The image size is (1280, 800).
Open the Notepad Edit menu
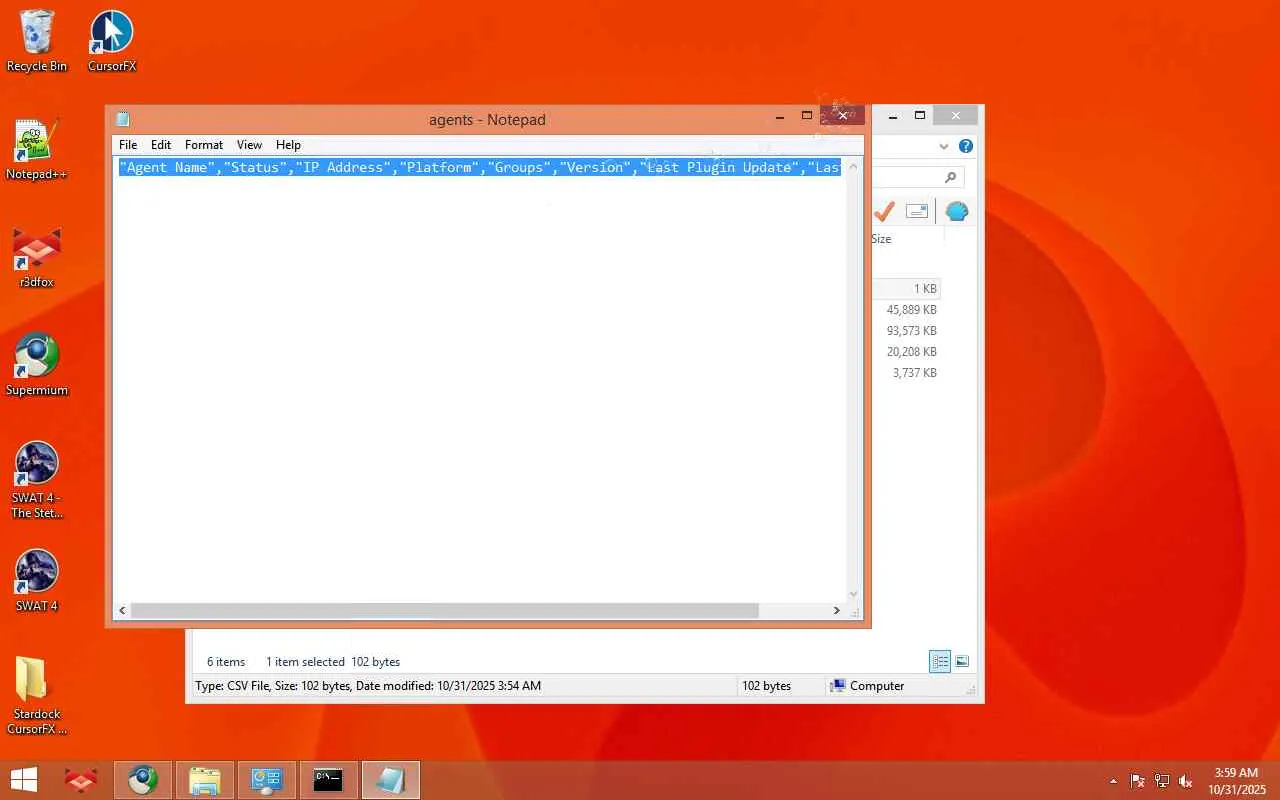161,145
